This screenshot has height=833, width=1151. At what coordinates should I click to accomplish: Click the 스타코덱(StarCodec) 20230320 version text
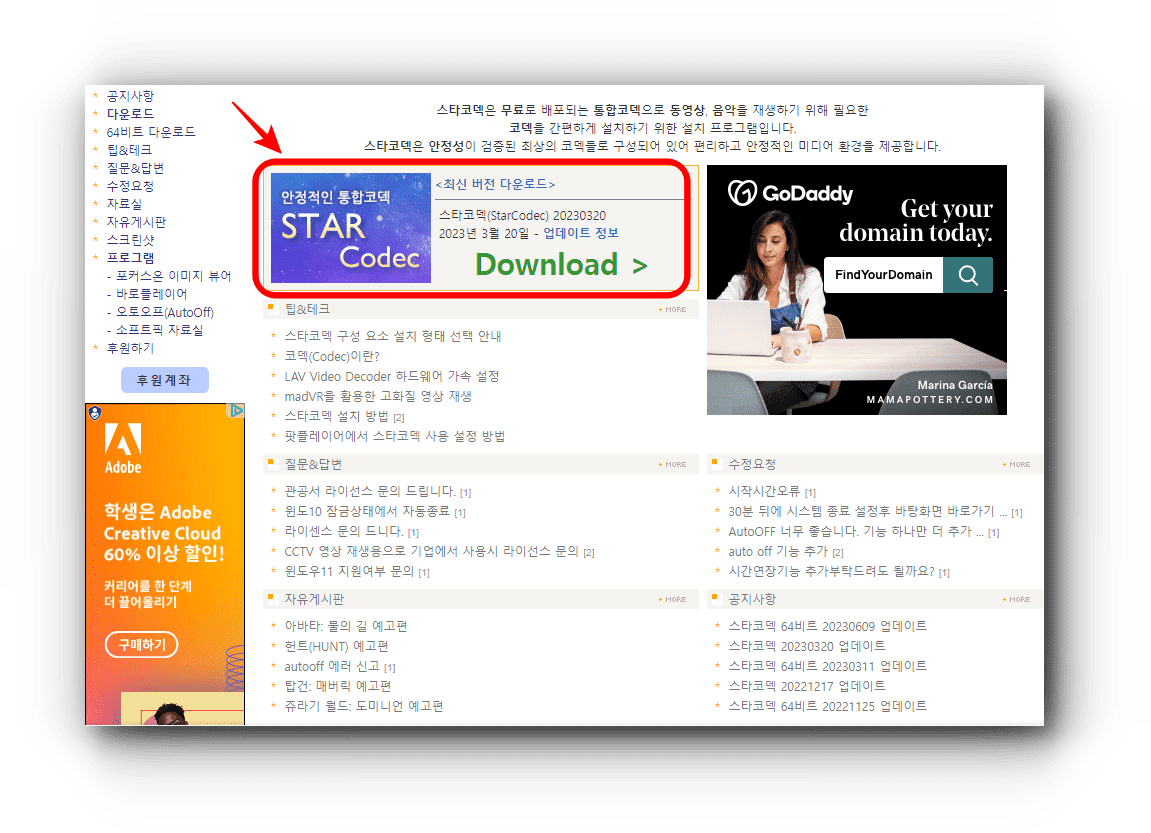523,216
